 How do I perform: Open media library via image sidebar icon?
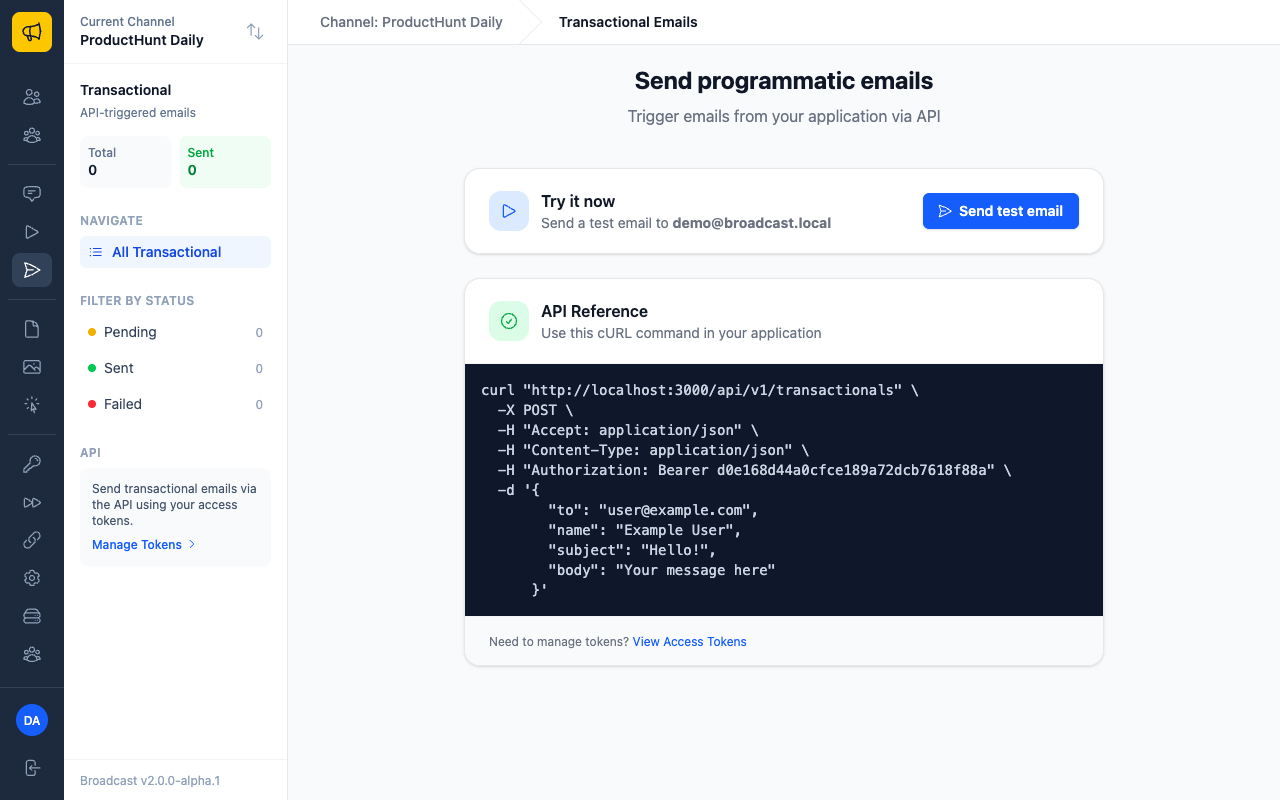pos(32,367)
